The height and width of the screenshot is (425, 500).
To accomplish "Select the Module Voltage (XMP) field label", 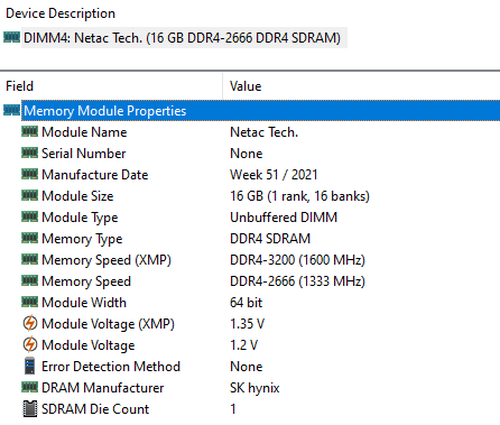I will pos(108,324).
